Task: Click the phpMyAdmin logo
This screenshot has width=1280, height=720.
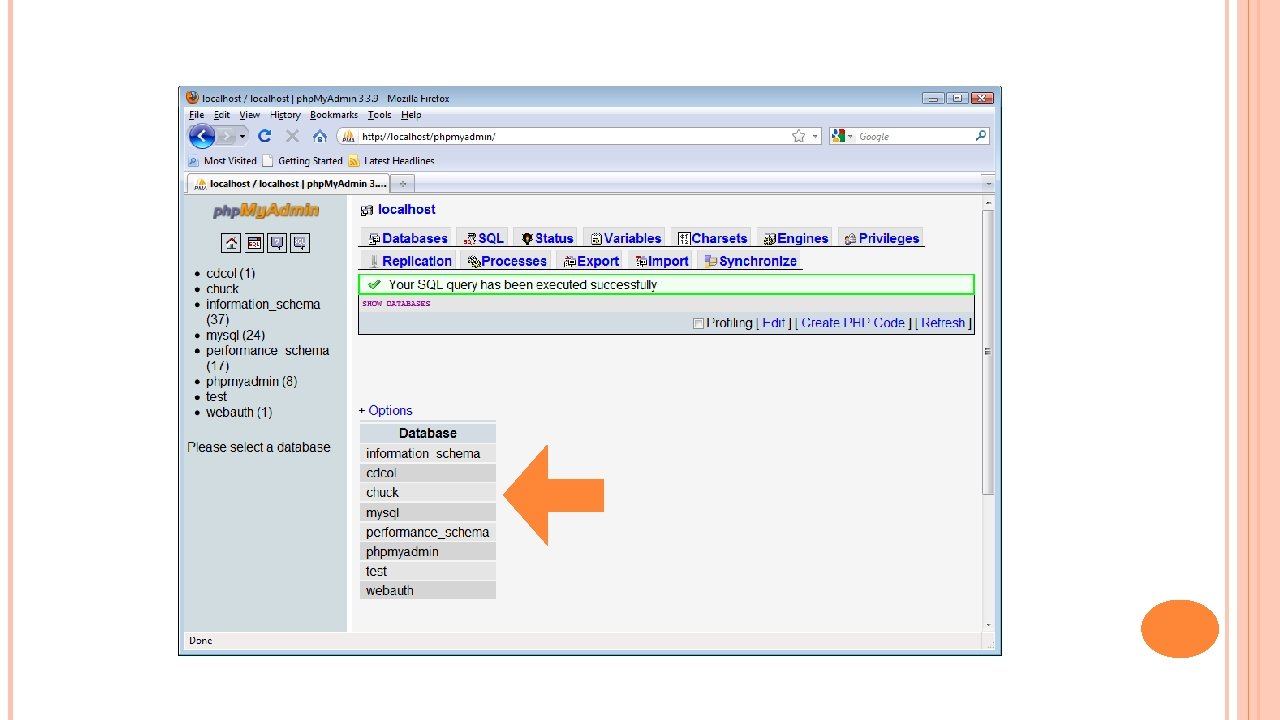Action: tap(266, 211)
